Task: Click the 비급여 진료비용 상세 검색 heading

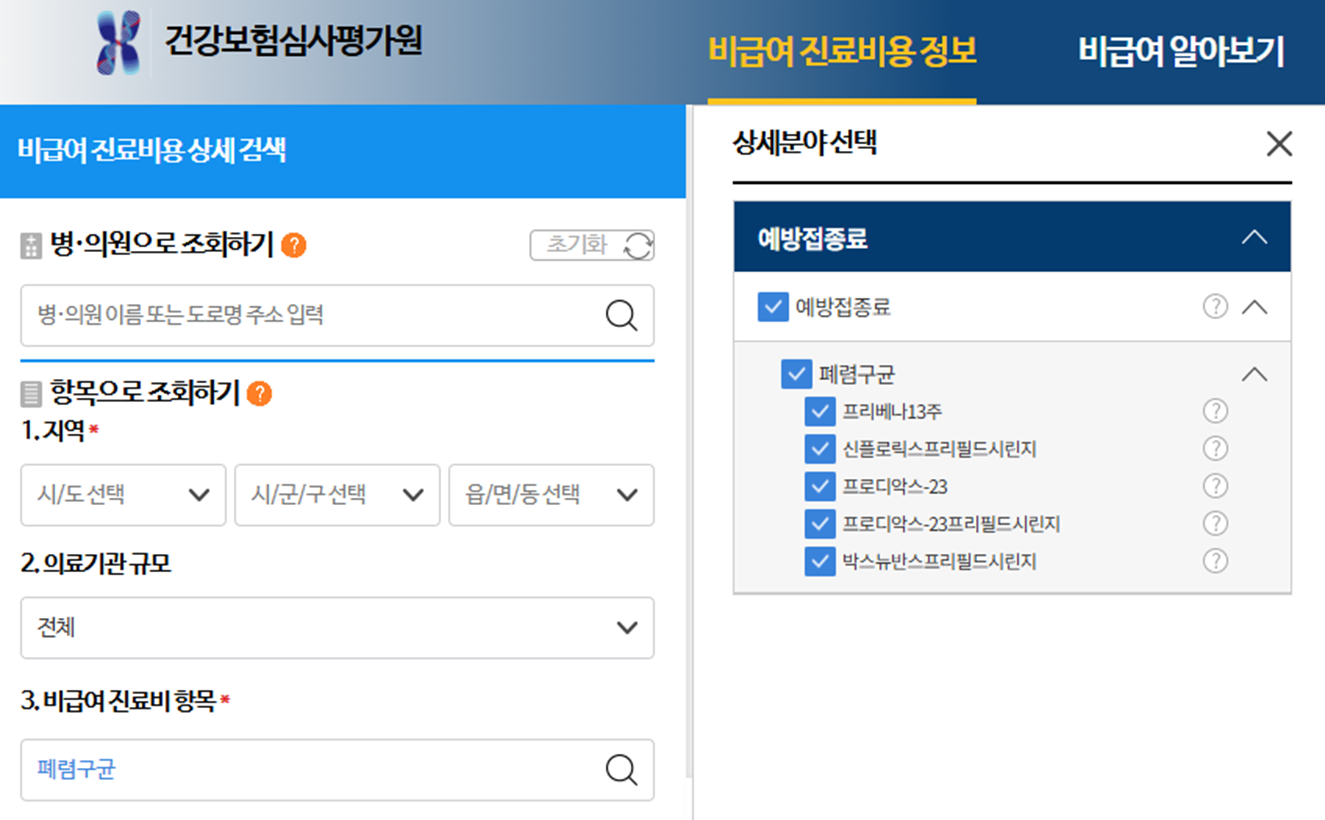Action: click(x=152, y=151)
